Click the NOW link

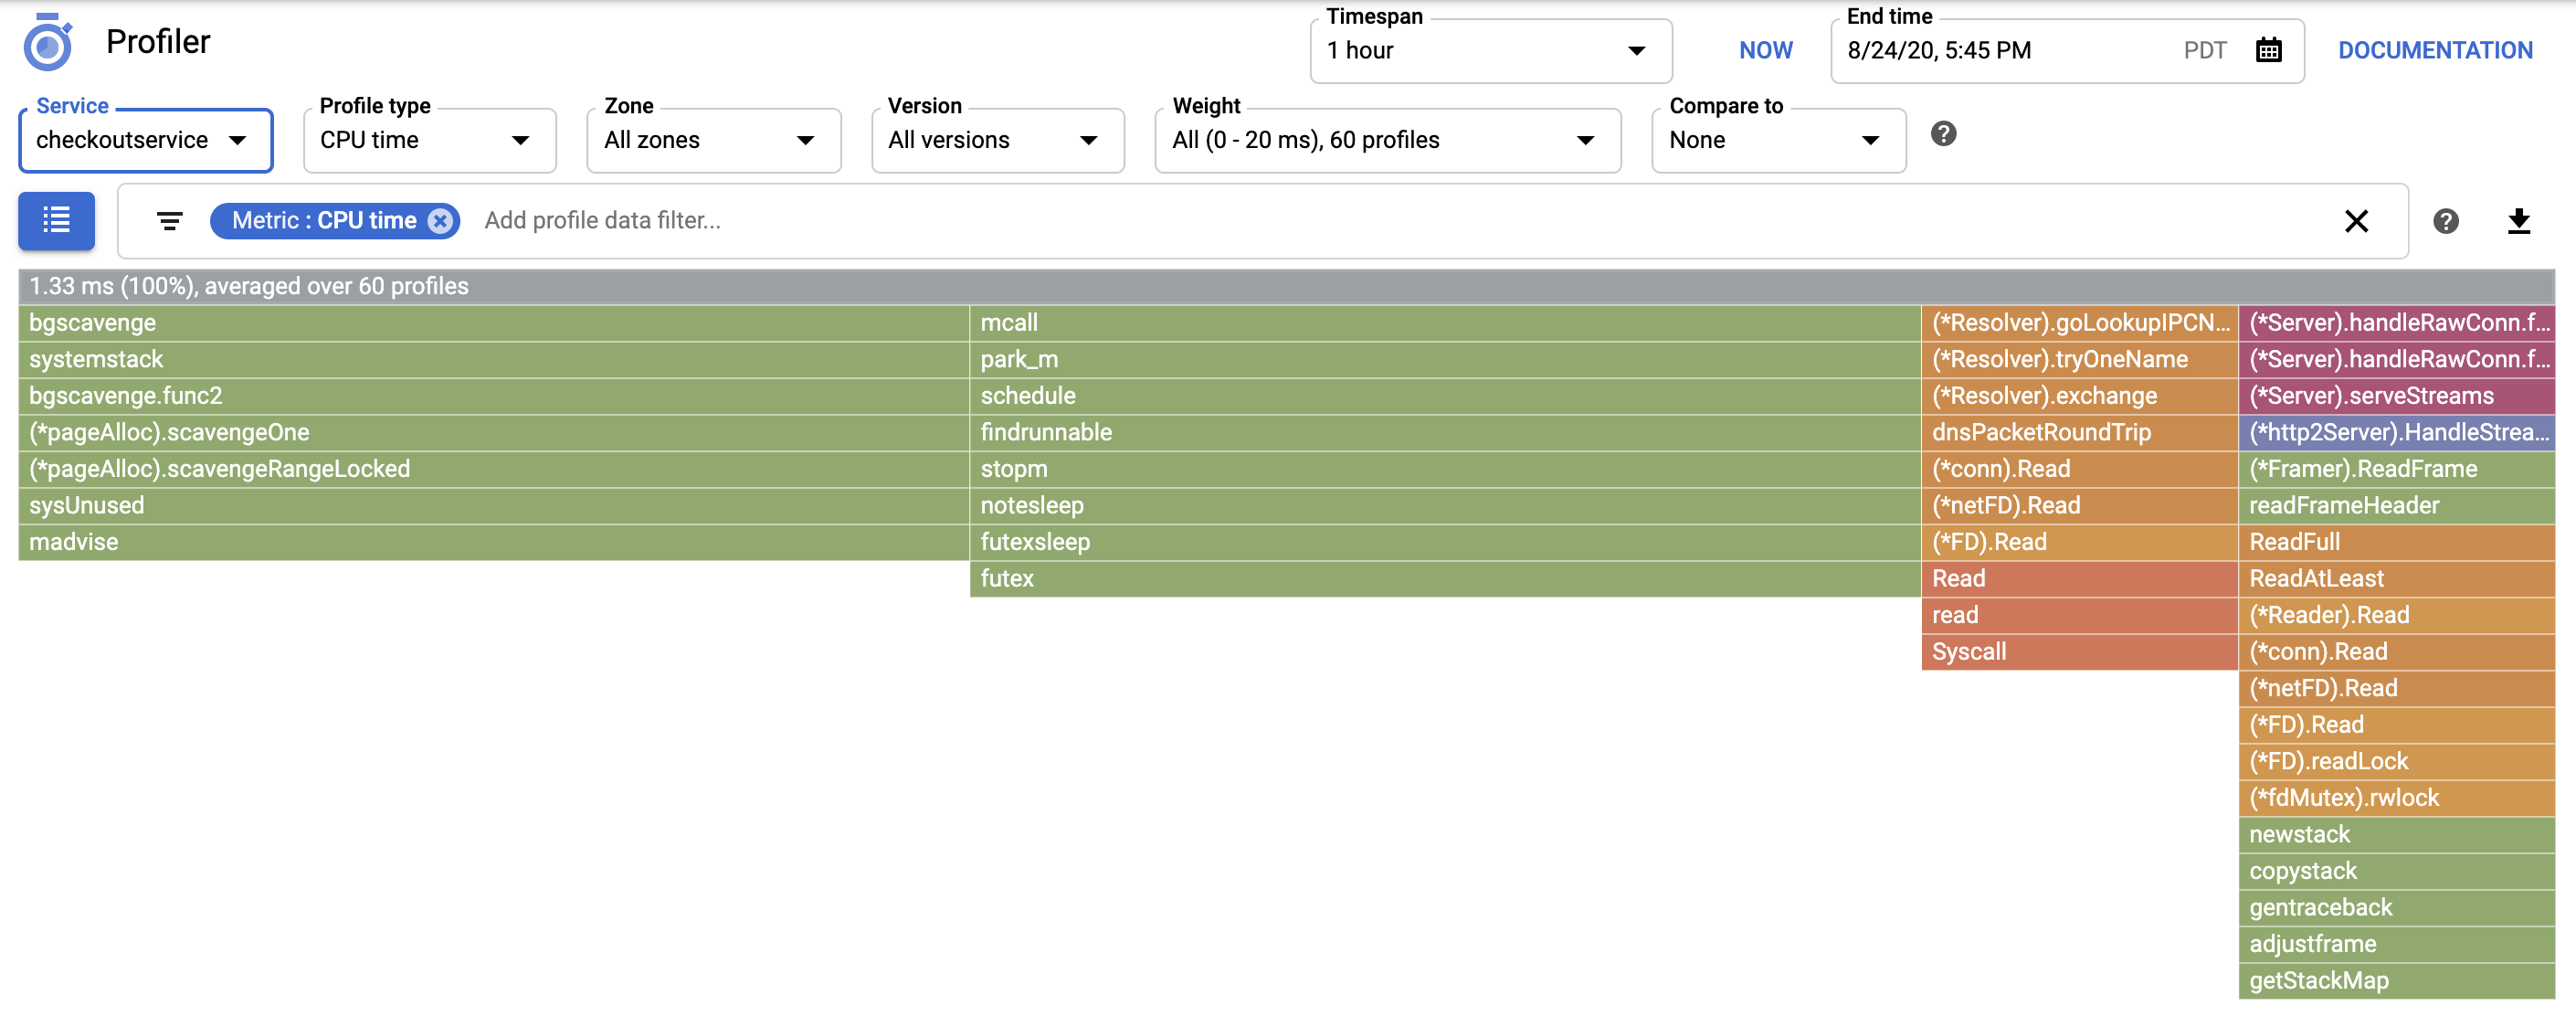(1766, 50)
